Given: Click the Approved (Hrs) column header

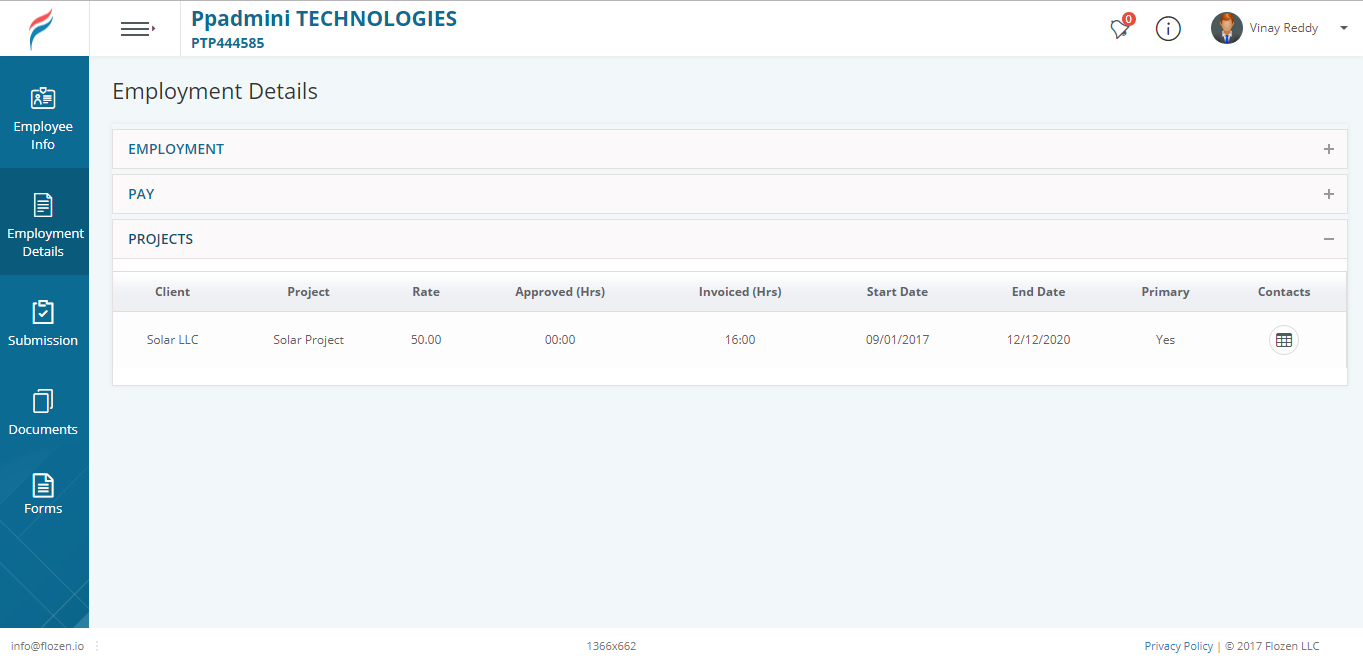Looking at the screenshot, I should pyautogui.click(x=560, y=292).
